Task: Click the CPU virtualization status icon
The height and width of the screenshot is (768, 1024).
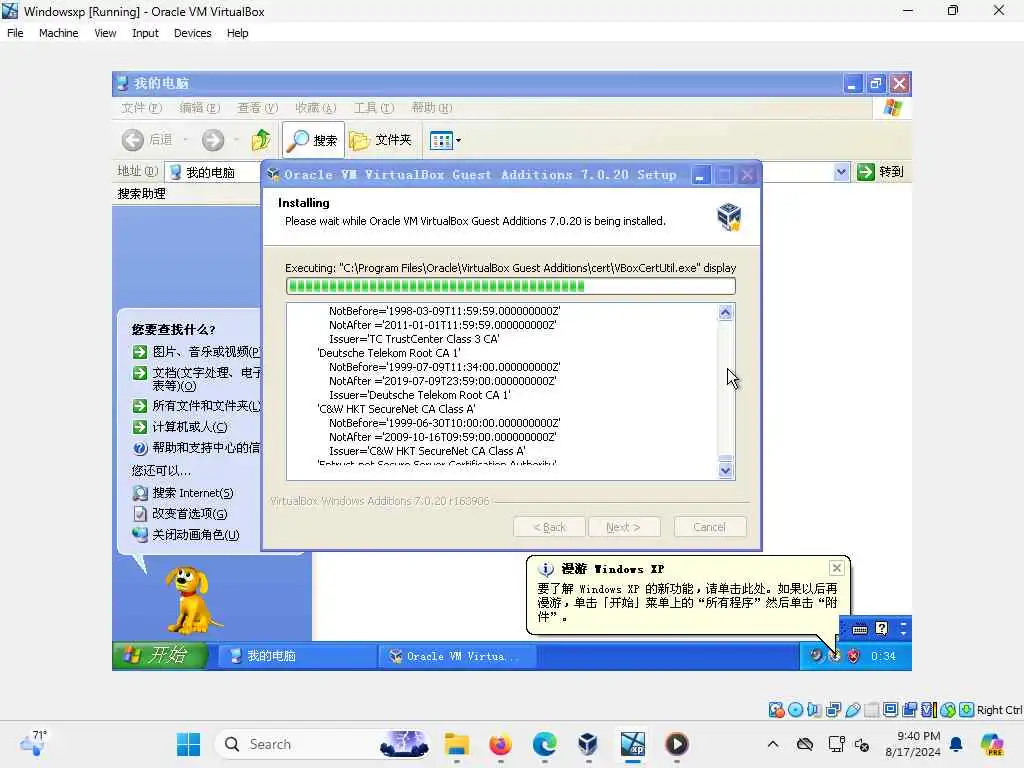Action: [929, 710]
